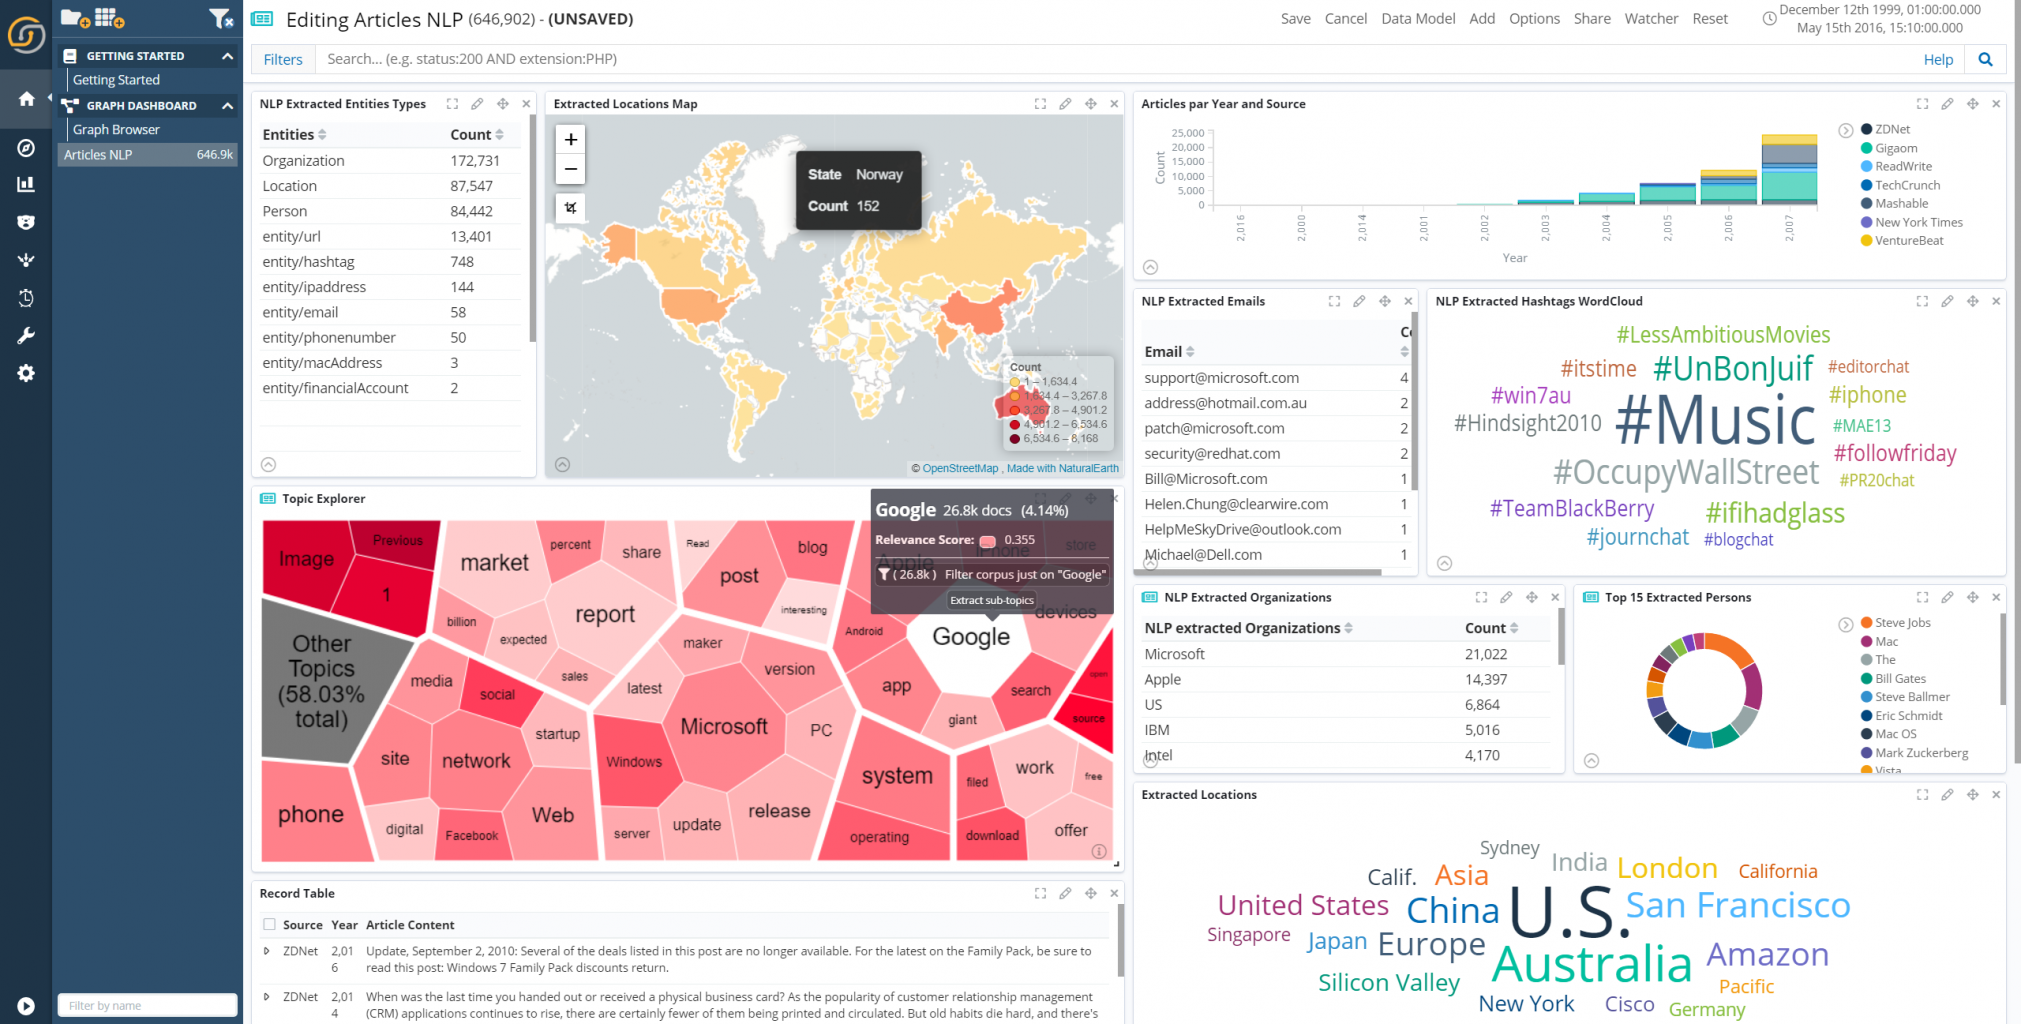Click Save in the top menu
Viewport: 2021px width, 1024px height.
click(1295, 19)
